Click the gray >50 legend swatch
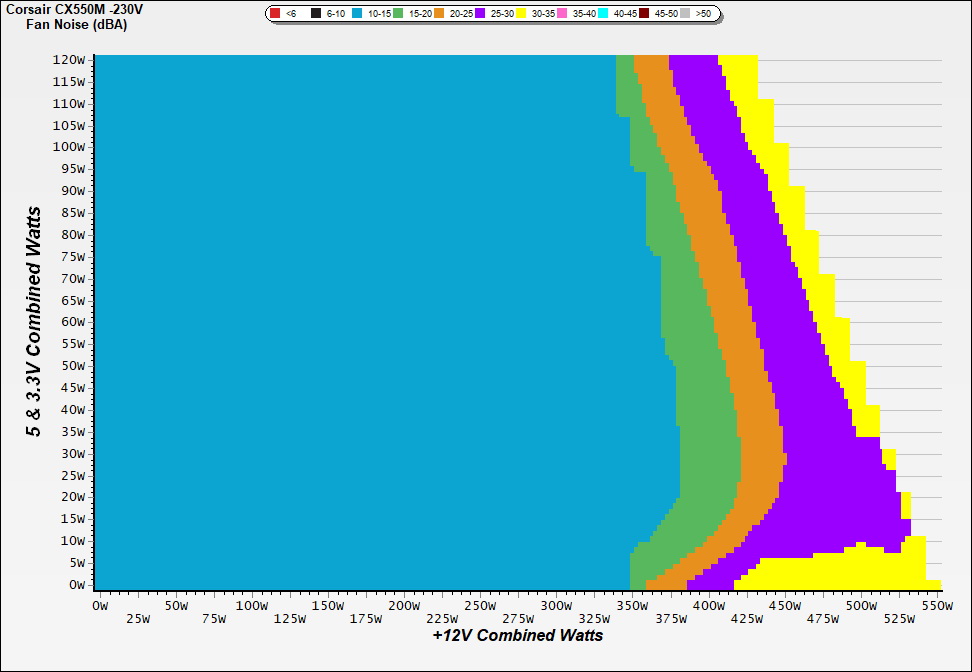 [x=685, y=14]
